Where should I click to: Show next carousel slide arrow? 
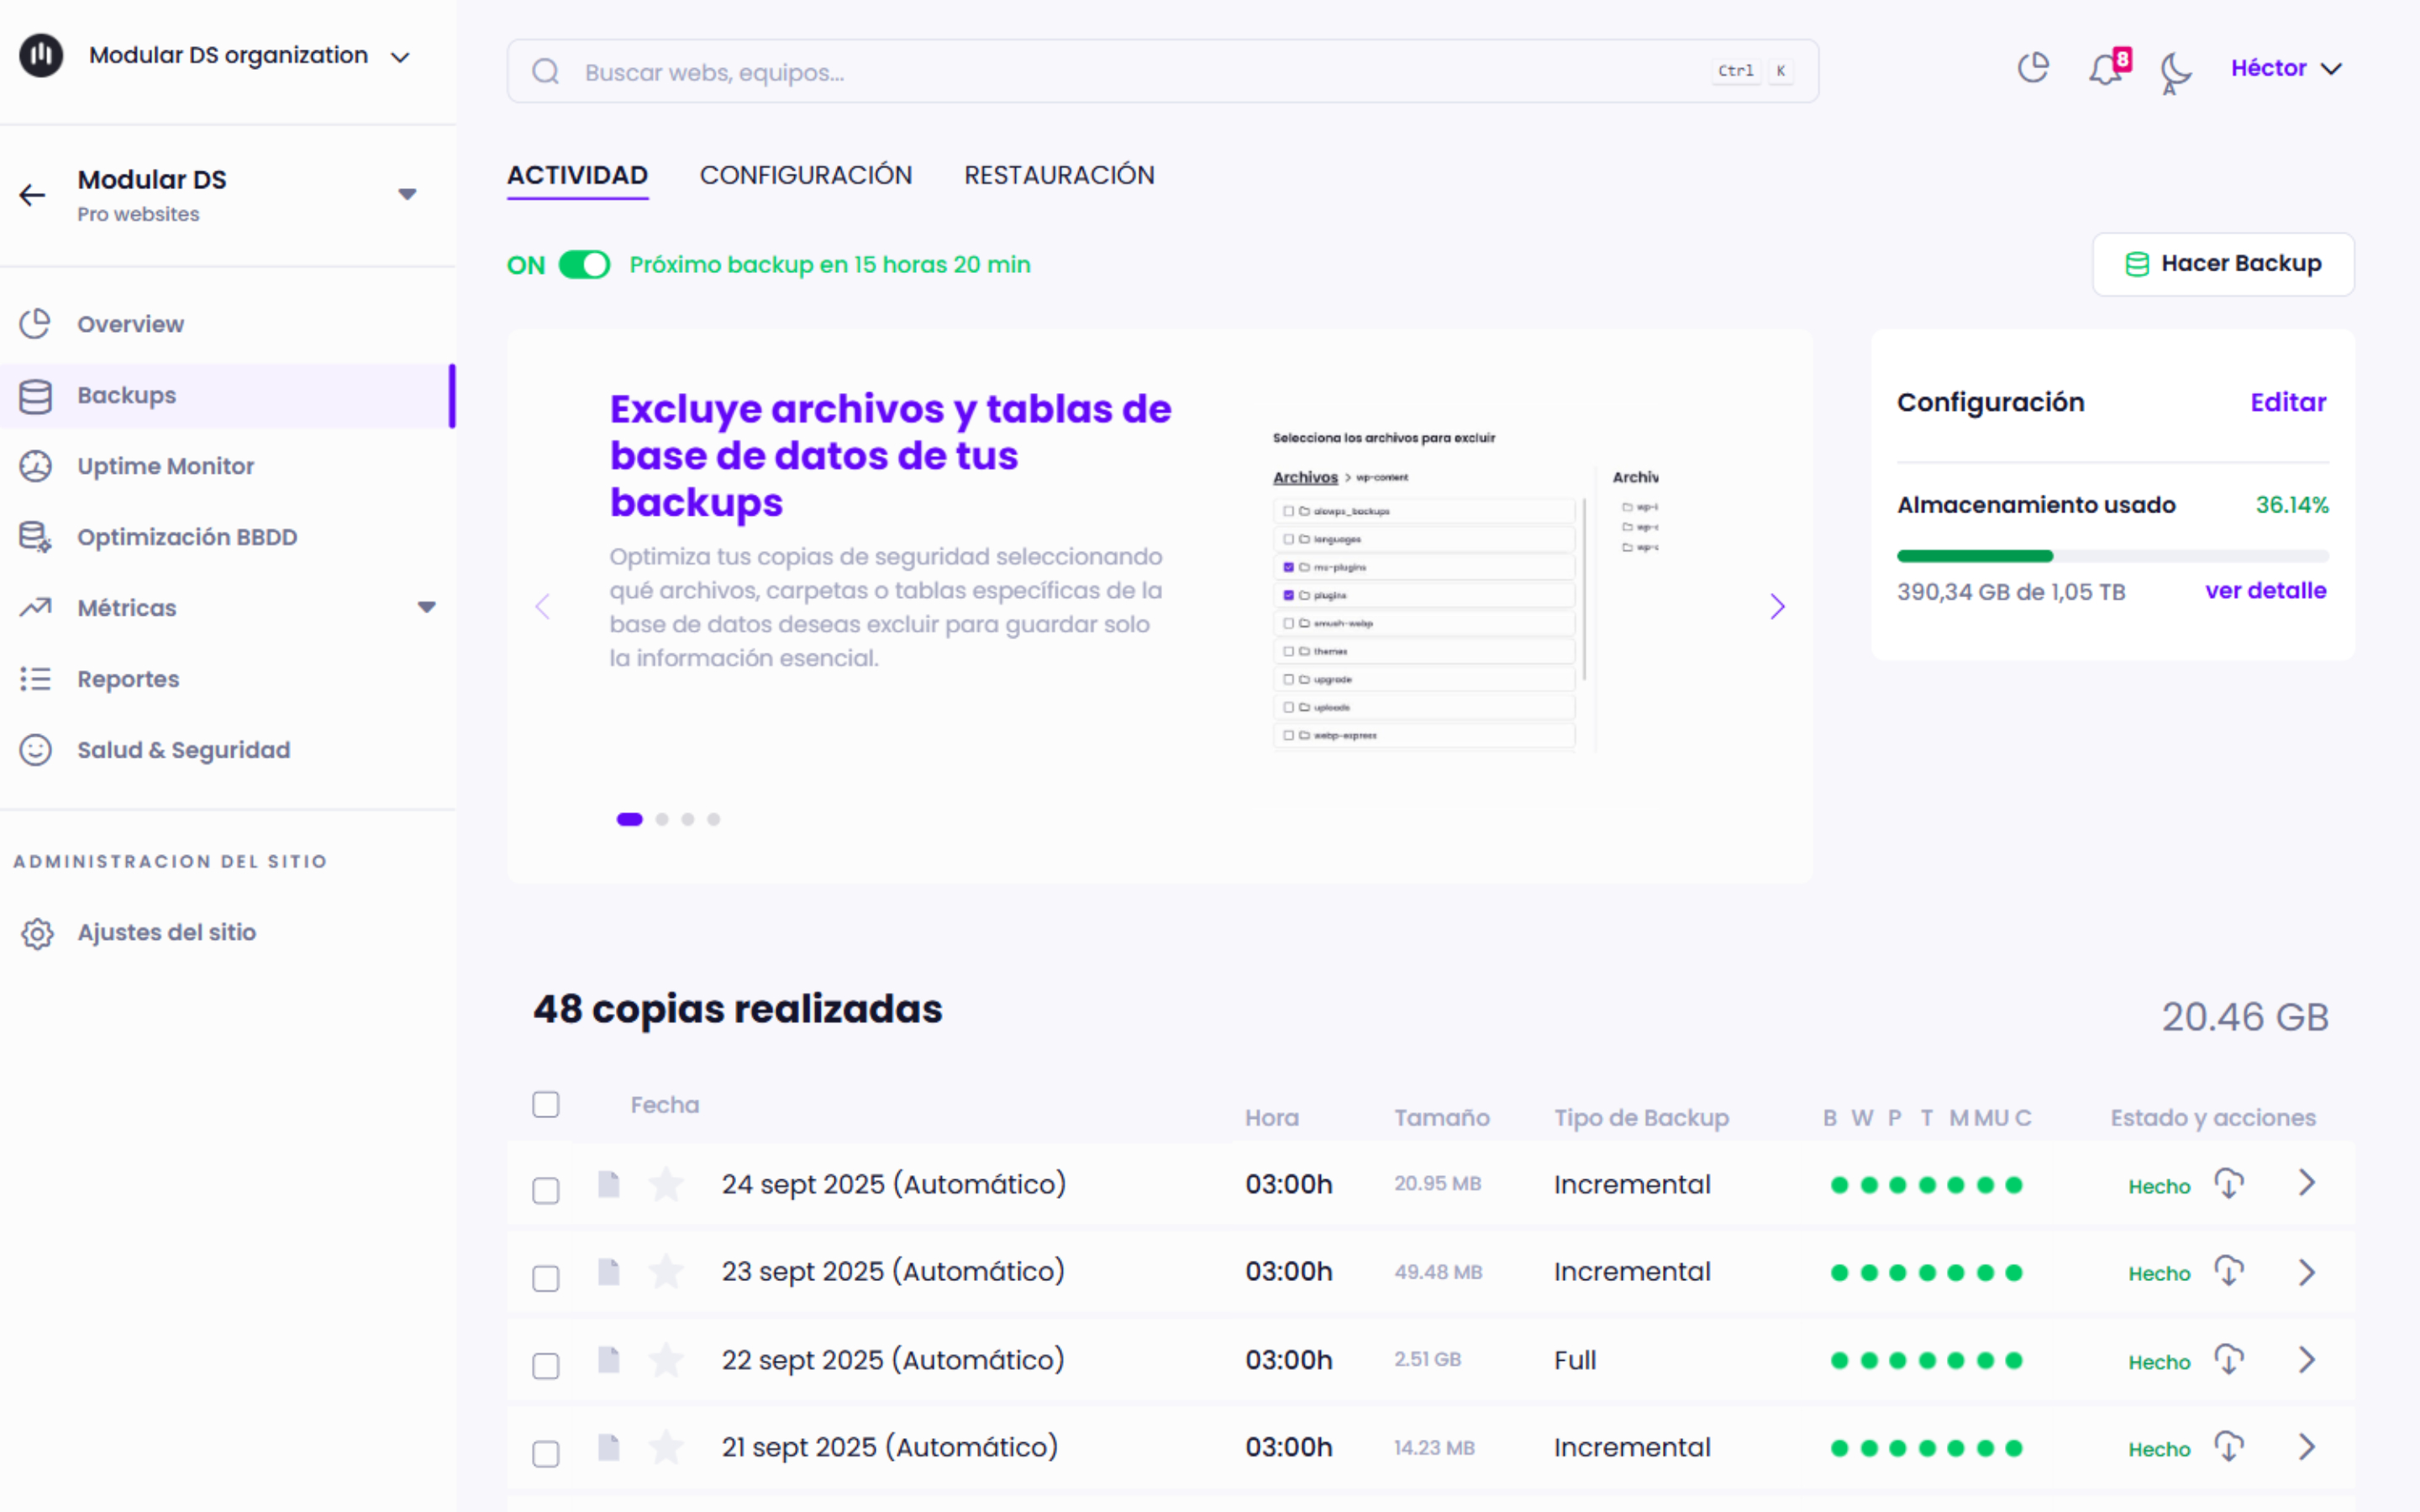pyautogui.click(x=1777, y=606)
